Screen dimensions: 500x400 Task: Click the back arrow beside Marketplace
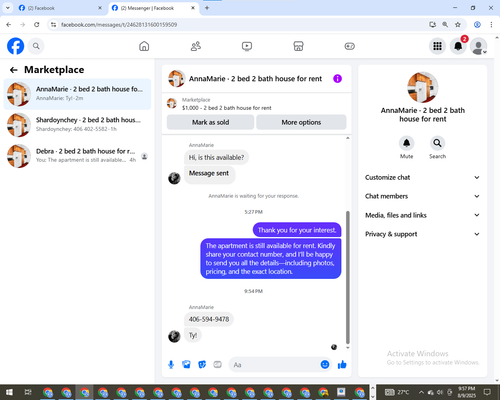[x=14, y=70]
